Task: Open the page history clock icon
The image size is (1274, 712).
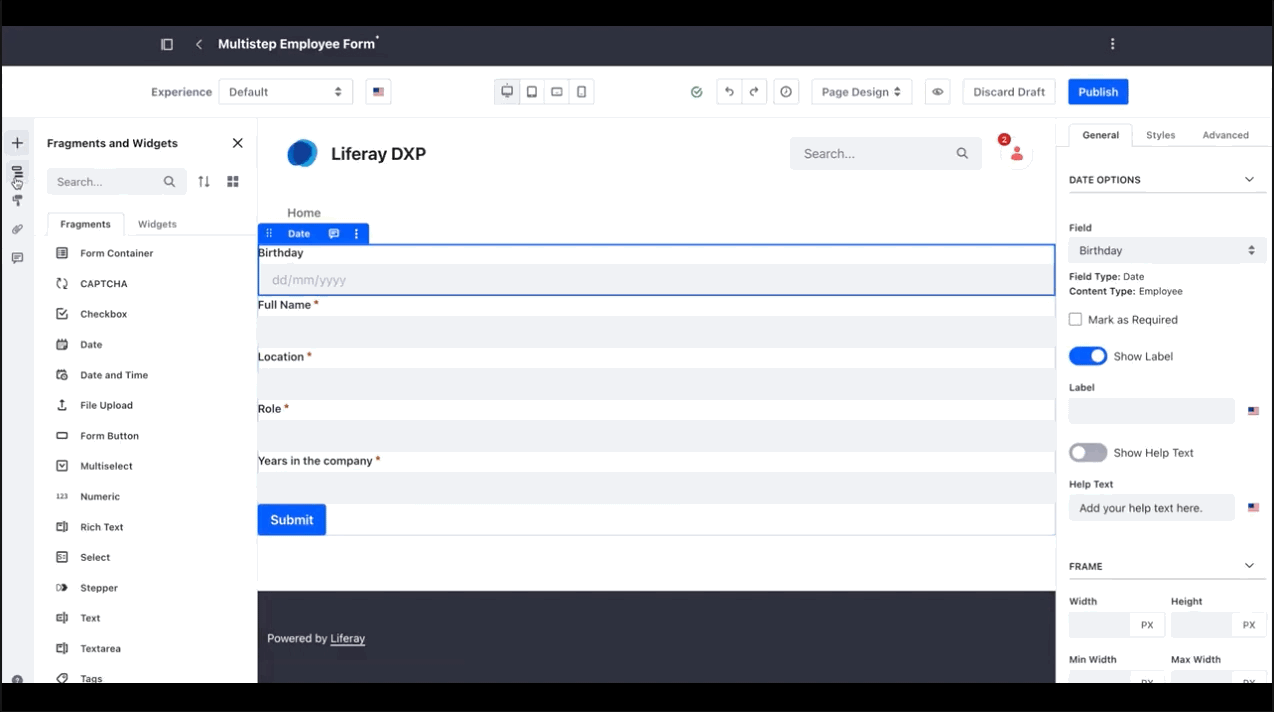Action: [786, 92]
